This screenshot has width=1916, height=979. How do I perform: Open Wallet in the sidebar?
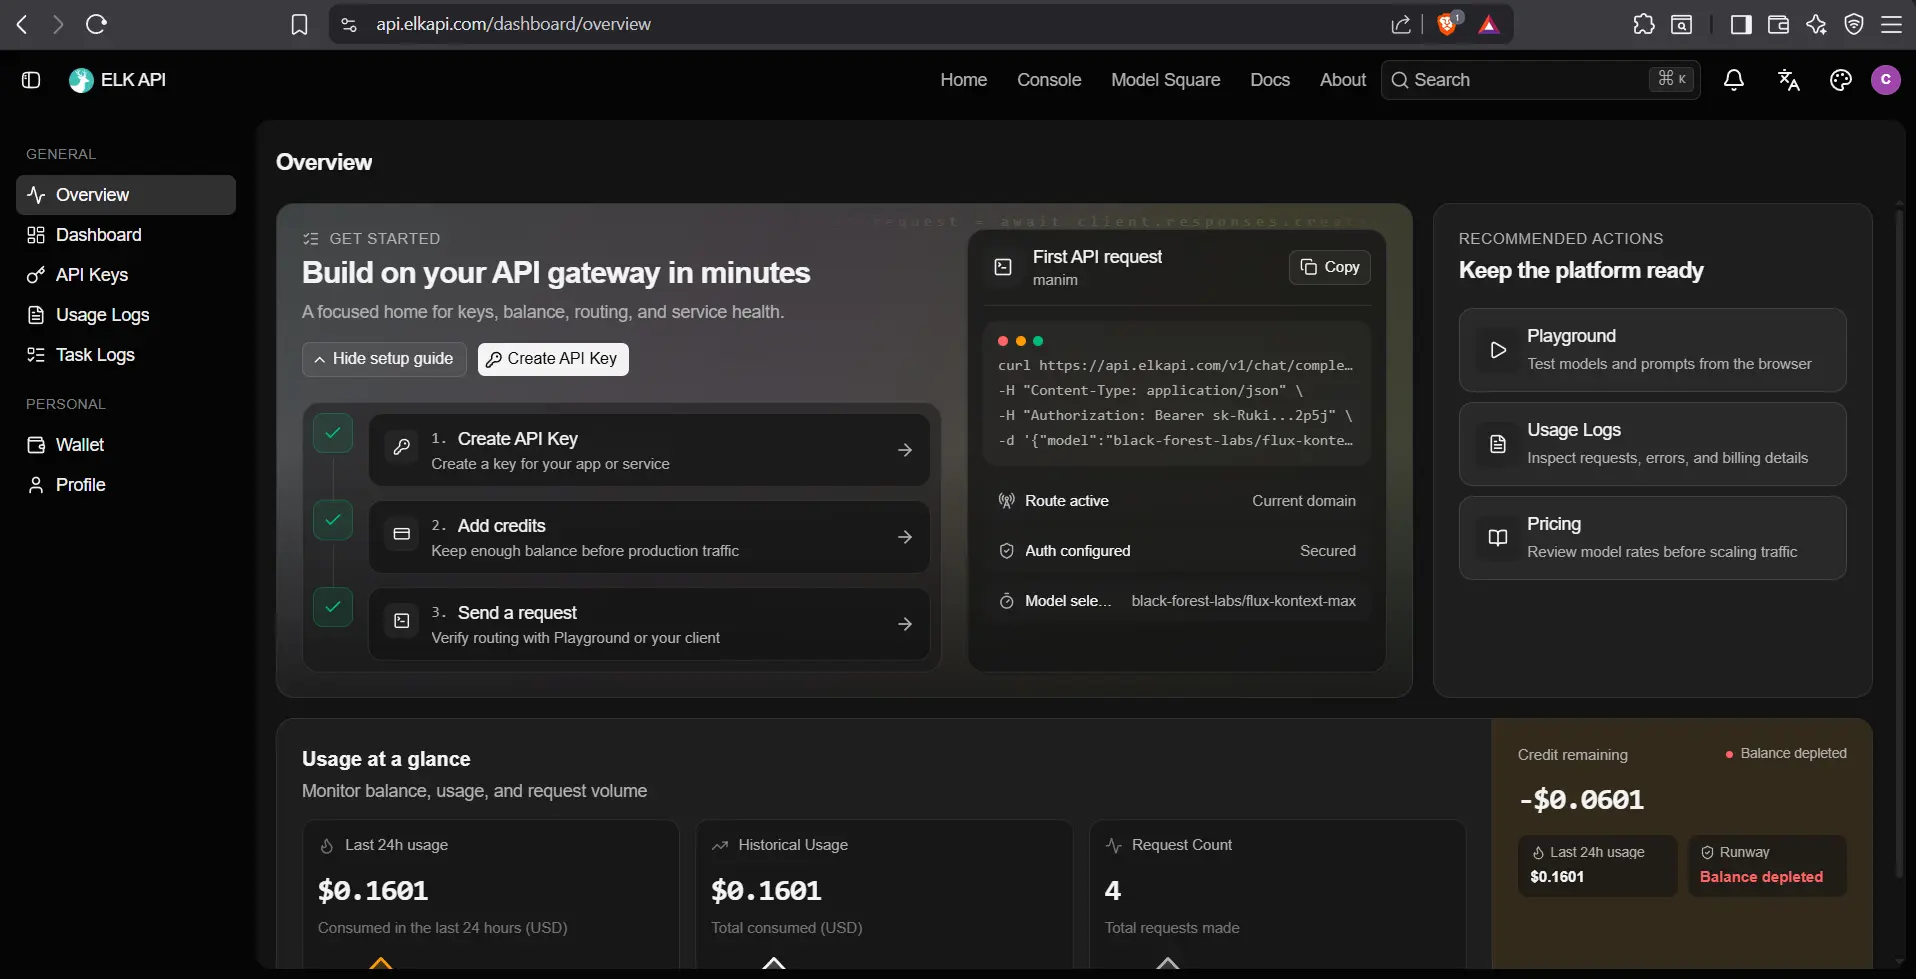[x=126, y=445]
